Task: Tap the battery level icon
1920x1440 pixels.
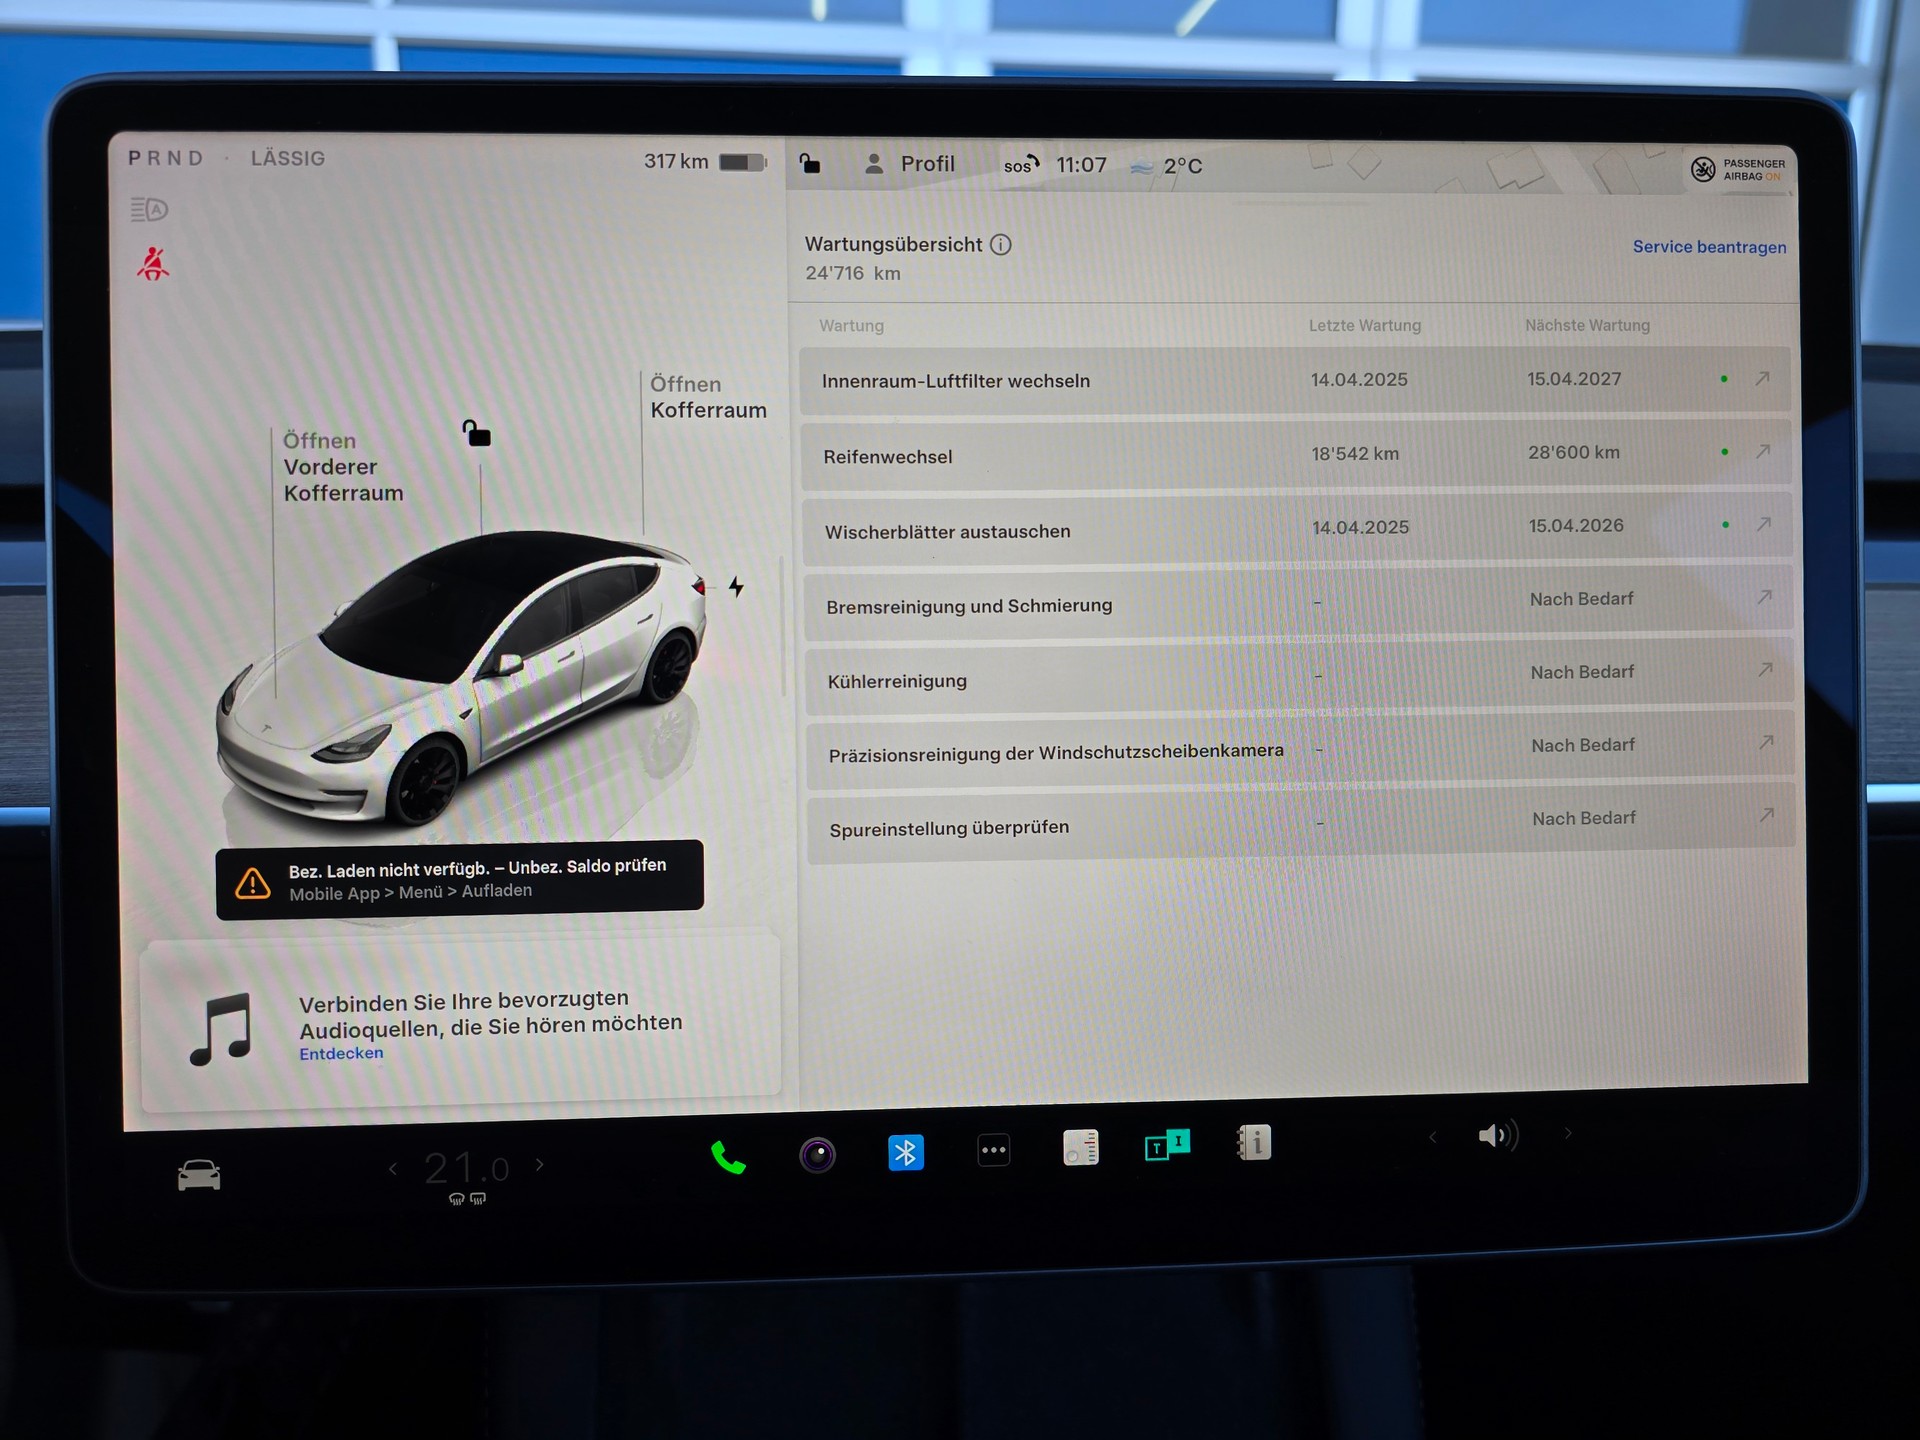Action: tap(743, 162)
